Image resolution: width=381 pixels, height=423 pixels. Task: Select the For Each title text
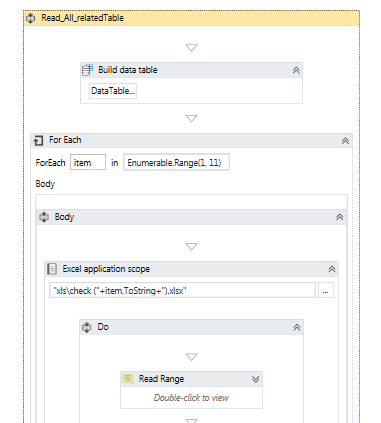tap(65, 140)
